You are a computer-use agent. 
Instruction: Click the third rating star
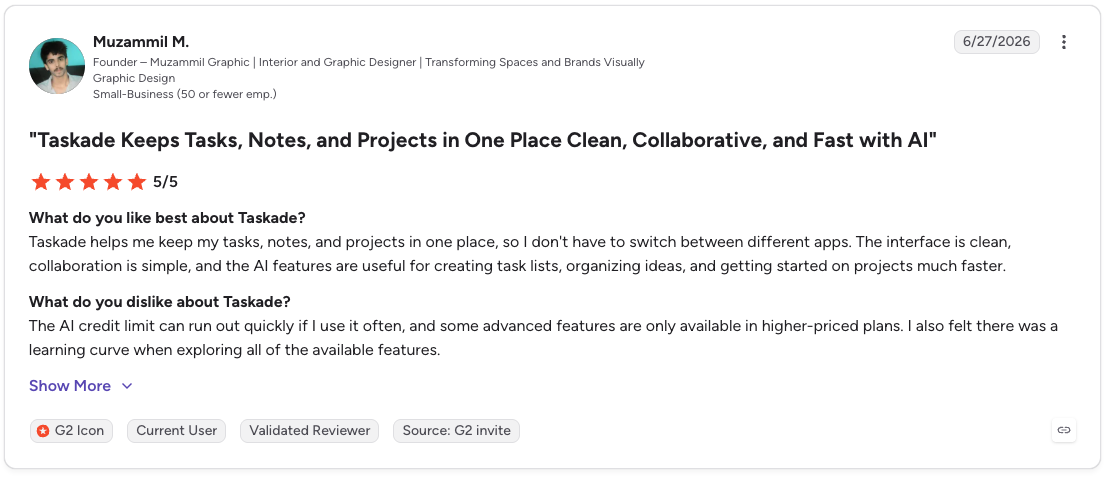pos(89,182)
